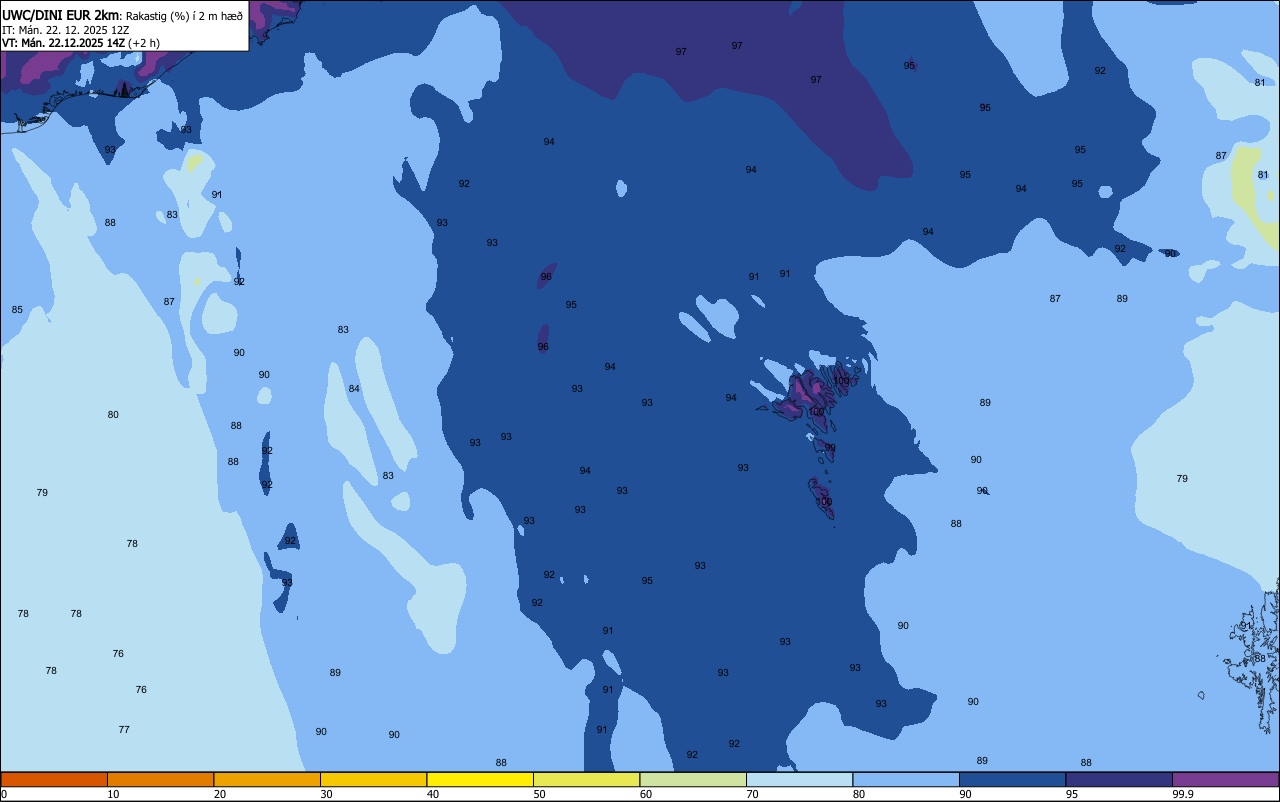
Task: Select the 40–50 bright yellow legend swatch
Action: tap(480, 779)
